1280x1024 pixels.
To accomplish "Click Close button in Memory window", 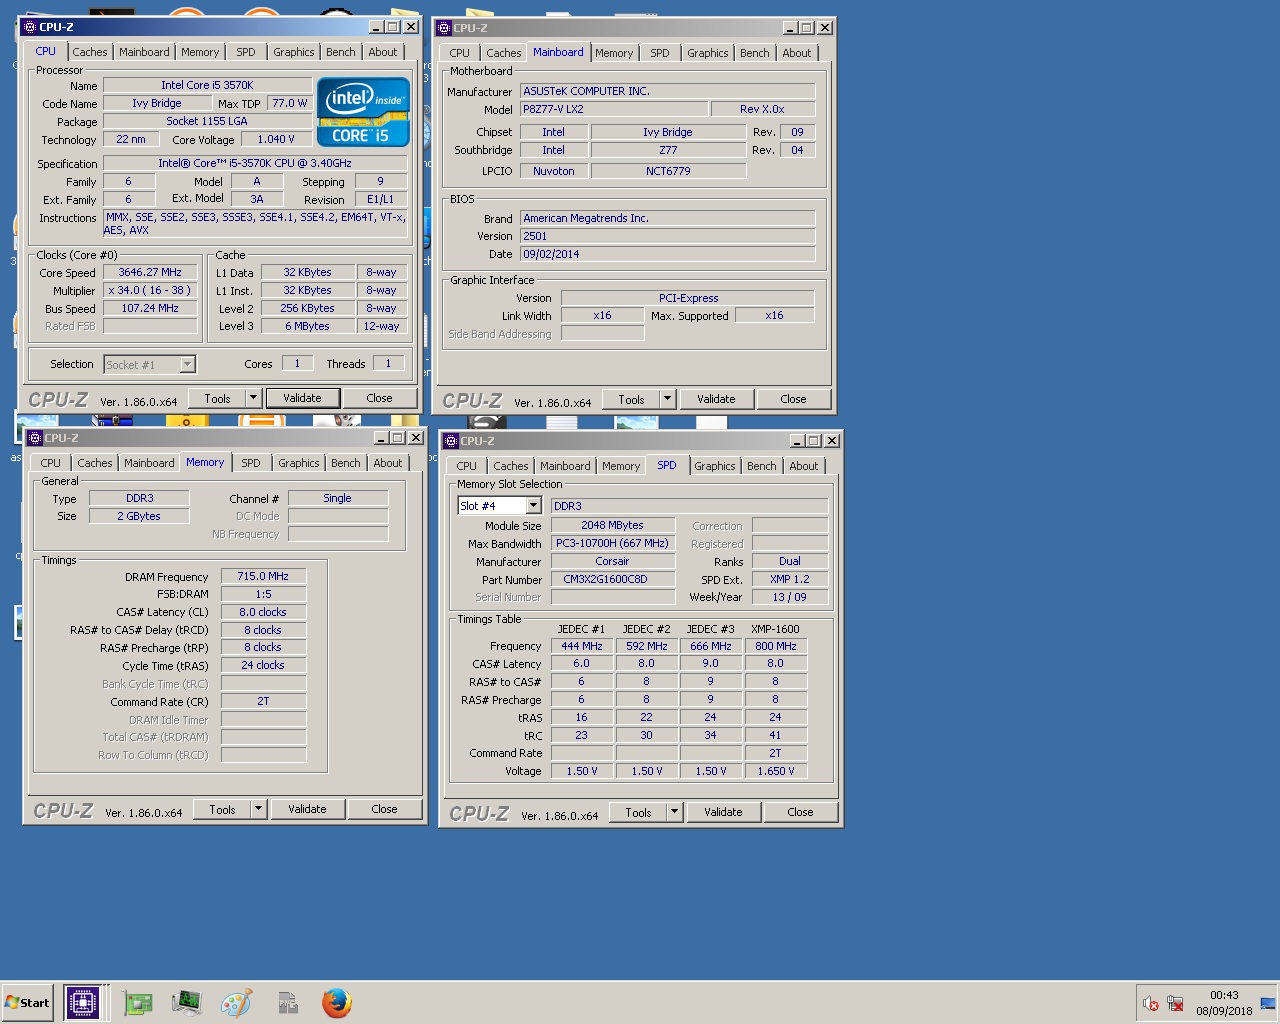I will coord(385,809).
